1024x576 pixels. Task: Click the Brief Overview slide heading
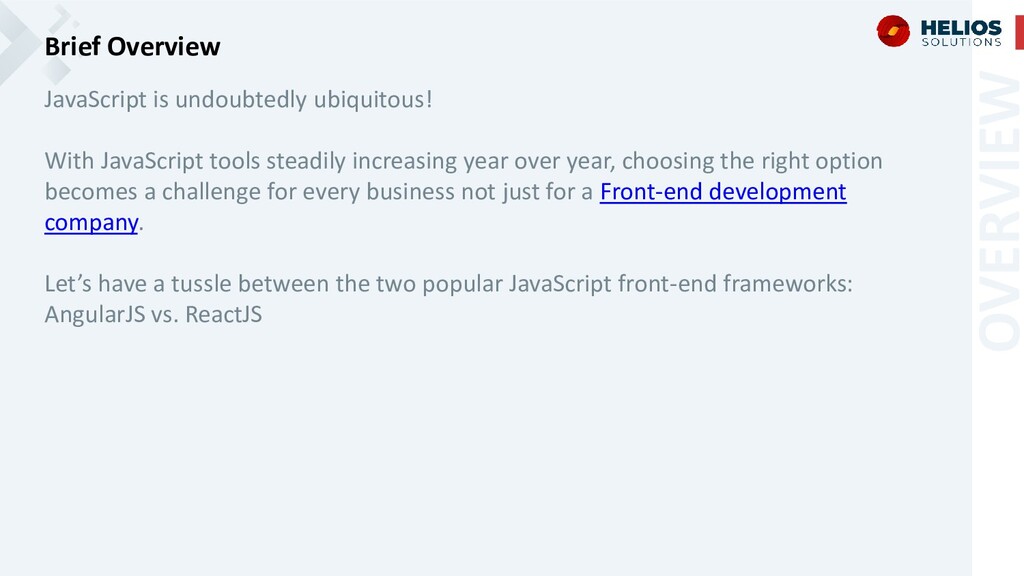click(x=132, y=46)
